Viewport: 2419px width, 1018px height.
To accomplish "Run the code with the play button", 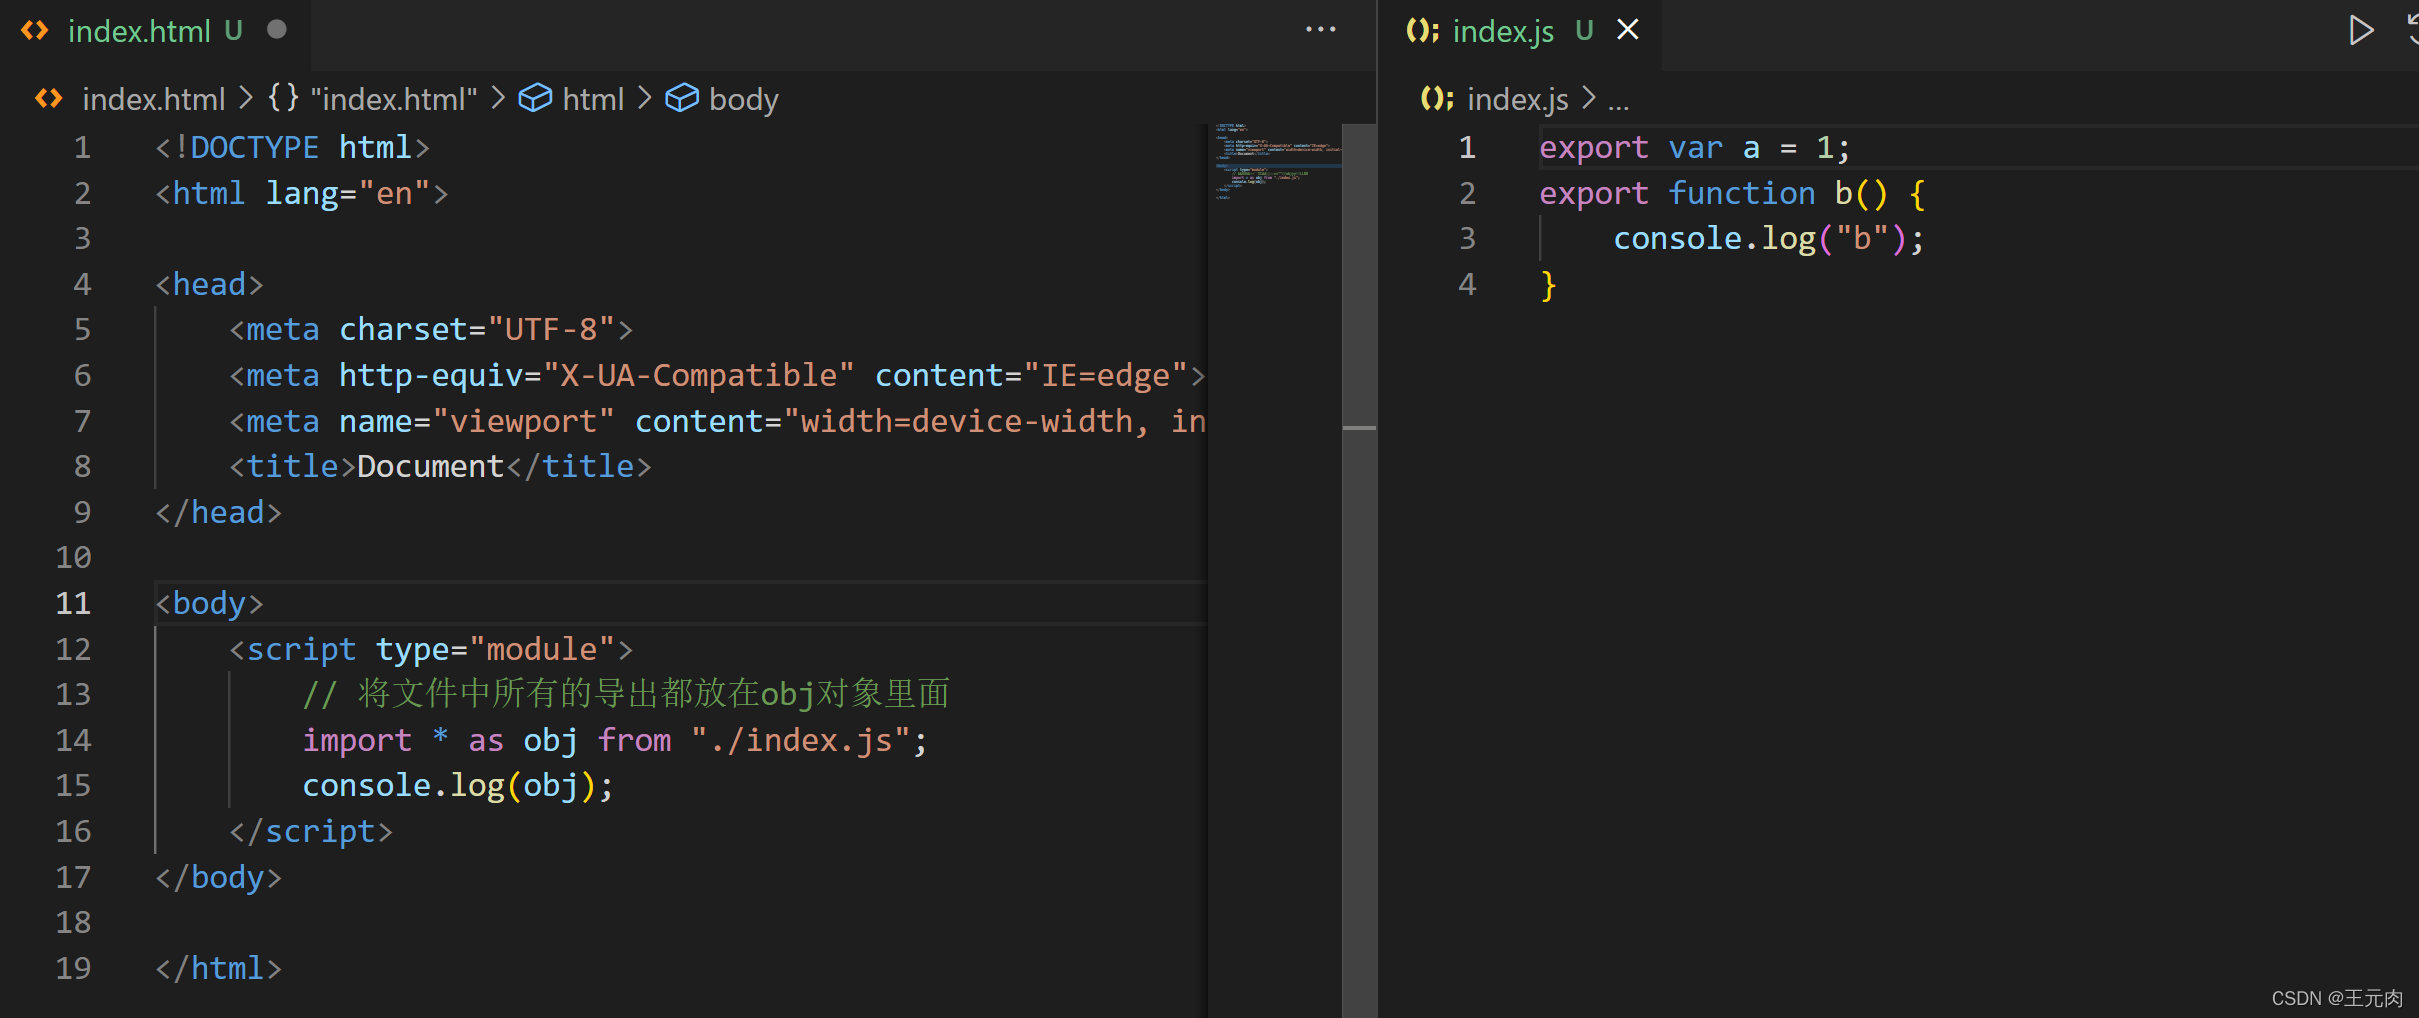I will 2361,30.
